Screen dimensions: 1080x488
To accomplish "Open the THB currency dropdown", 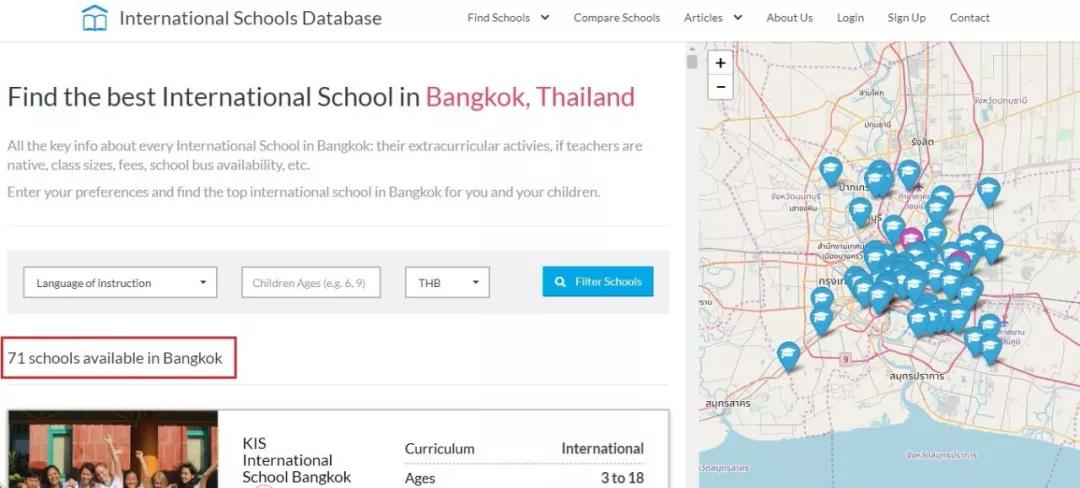I will 447,282.
